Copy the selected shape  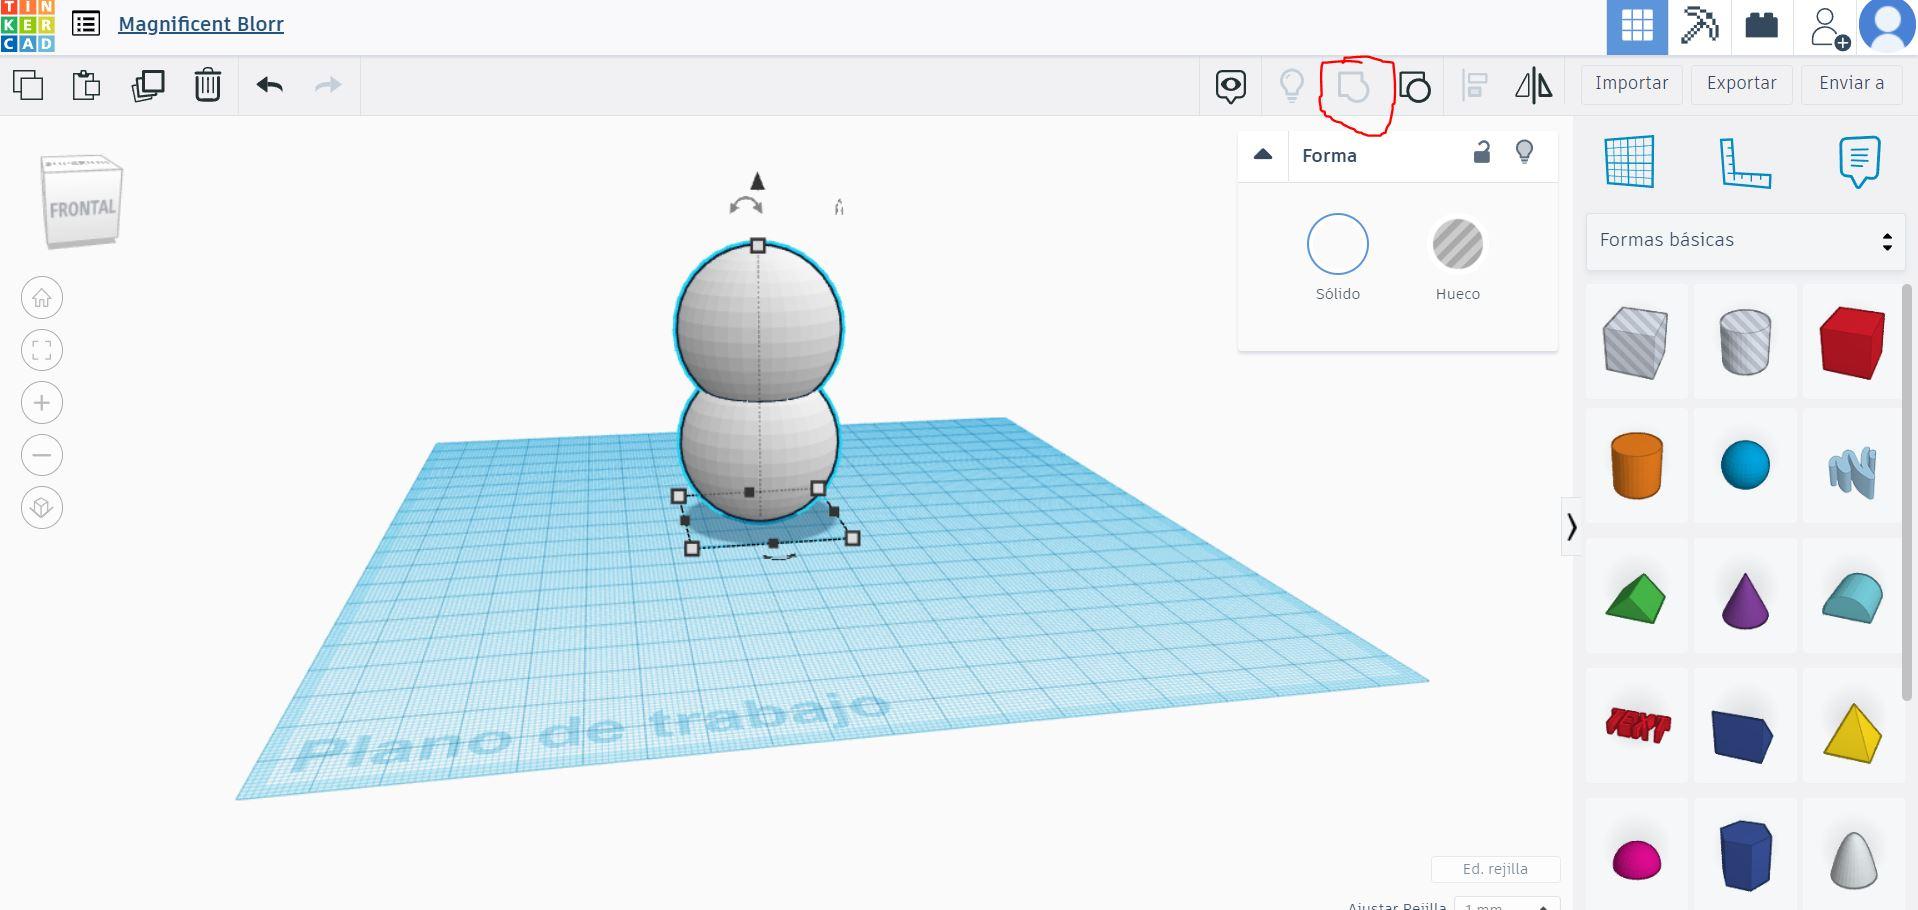pos(28,85)
